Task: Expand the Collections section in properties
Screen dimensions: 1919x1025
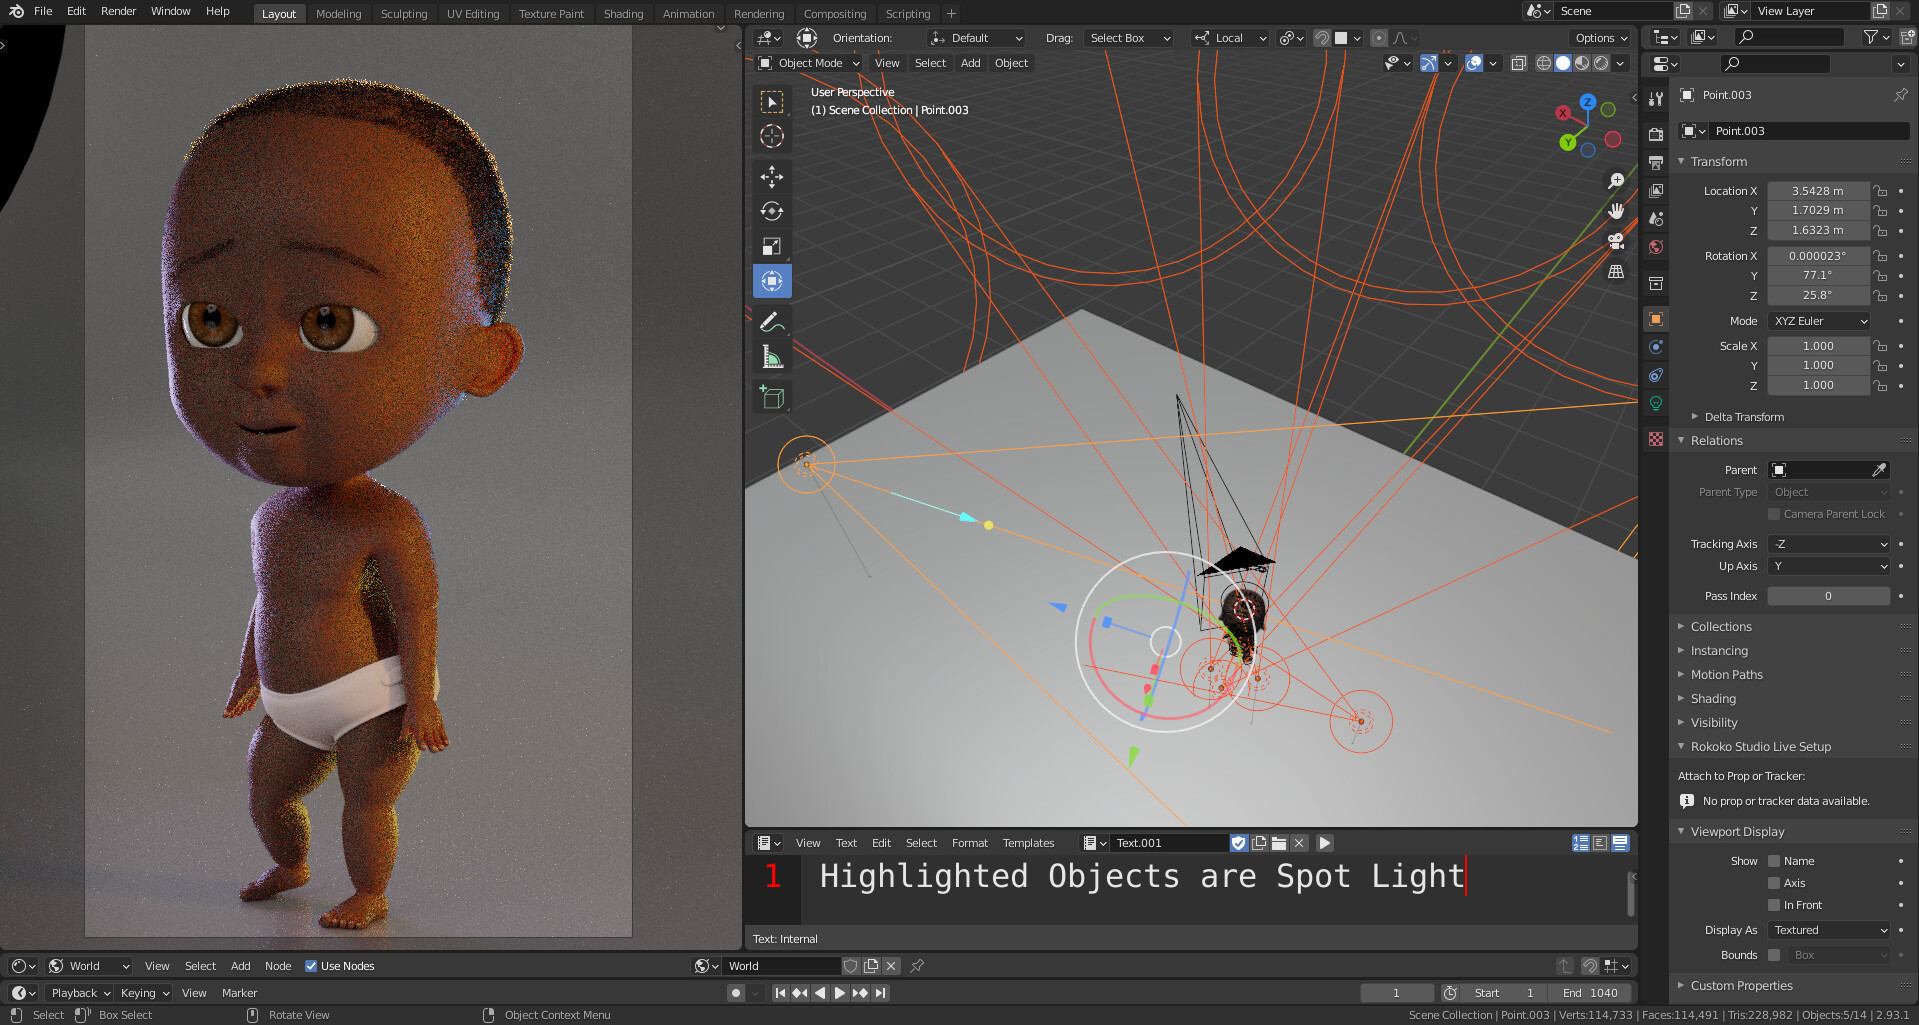Action: [x=1723, y=626]
